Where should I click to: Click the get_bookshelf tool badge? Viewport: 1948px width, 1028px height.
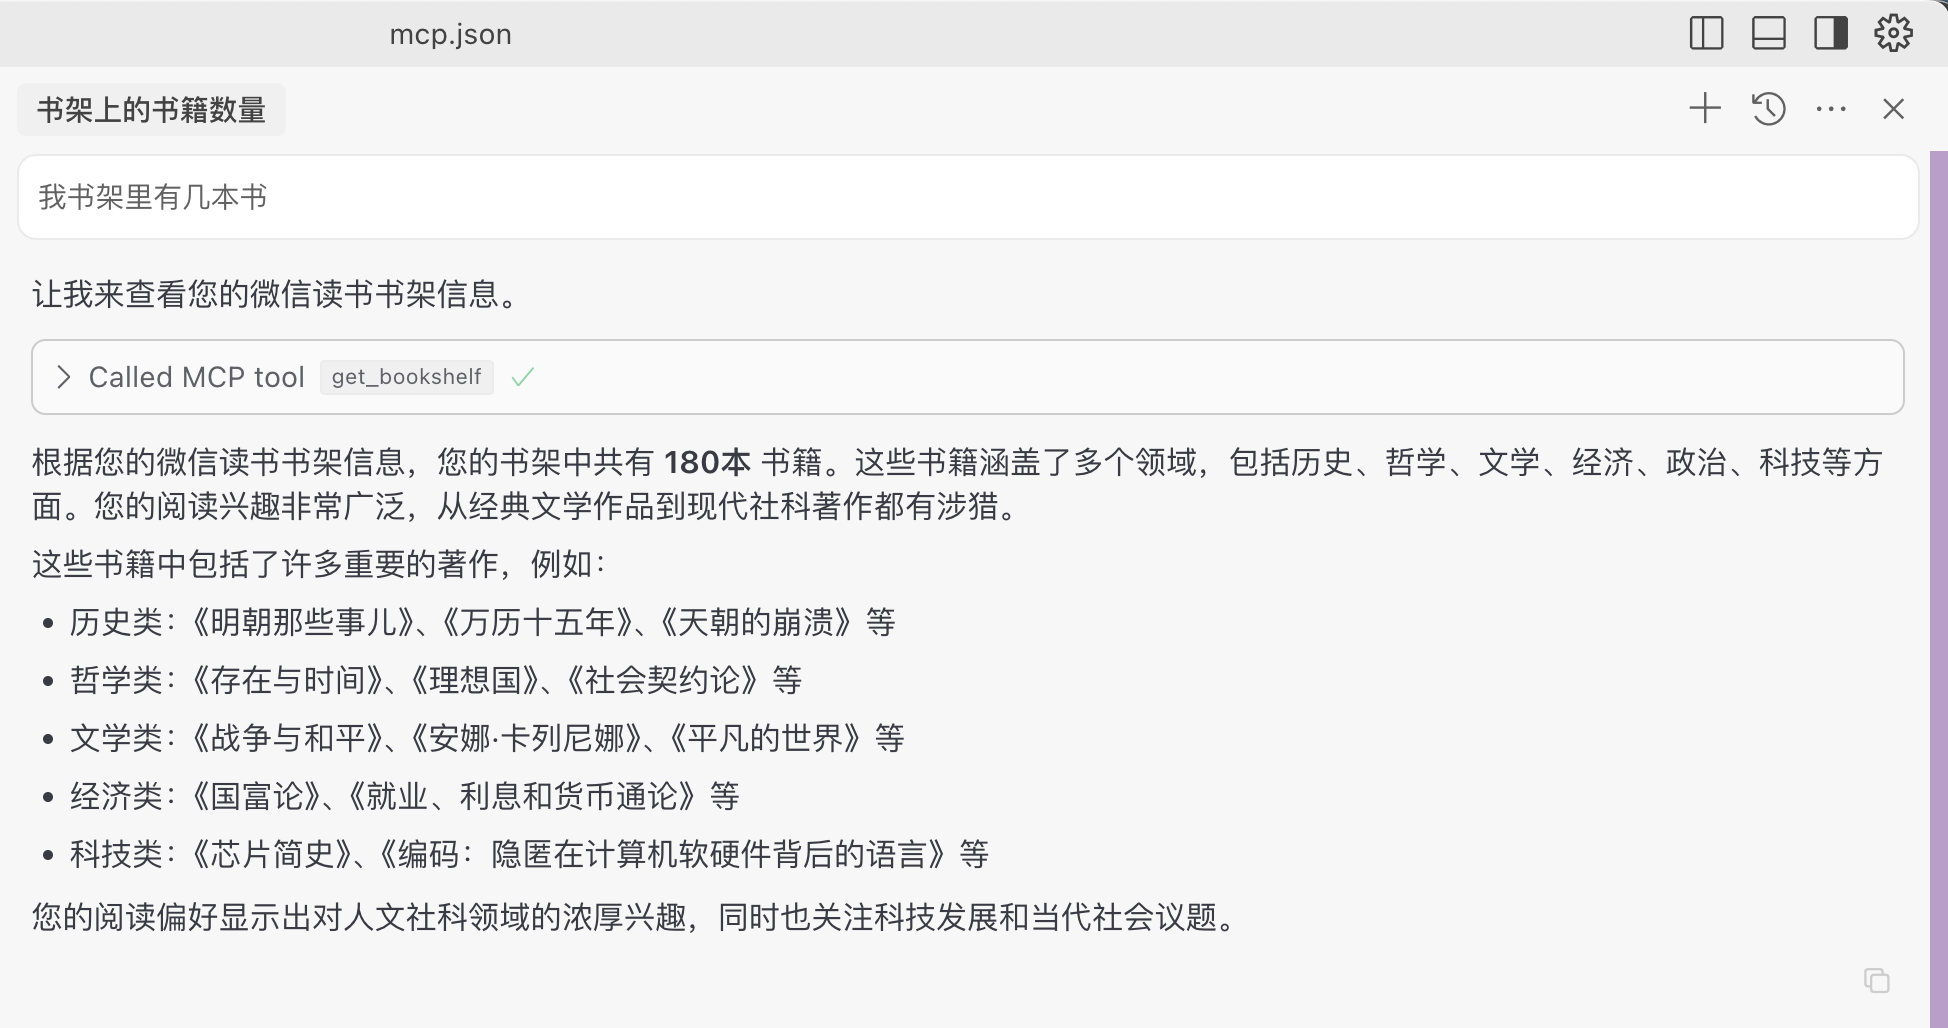(406, 377)
